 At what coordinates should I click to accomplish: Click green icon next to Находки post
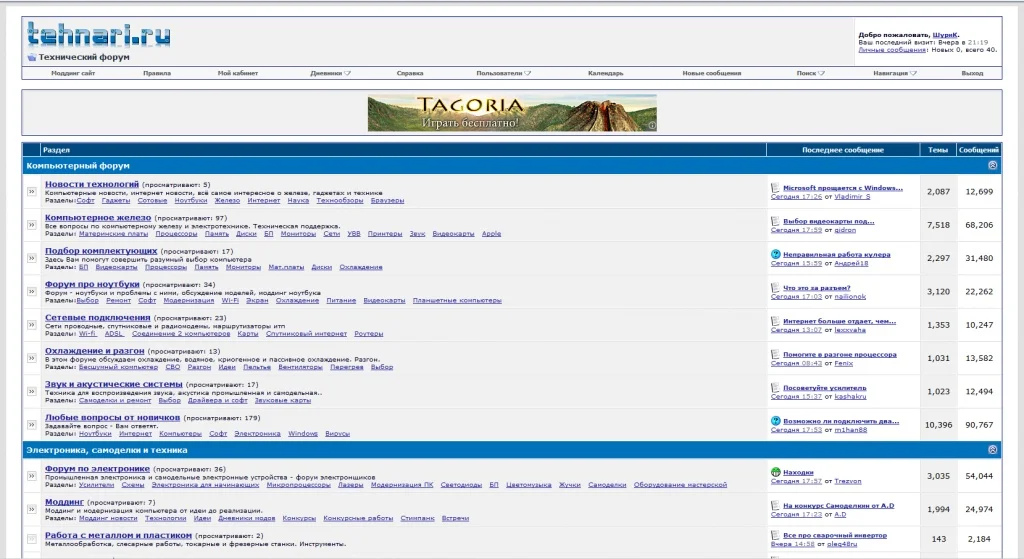775,472
